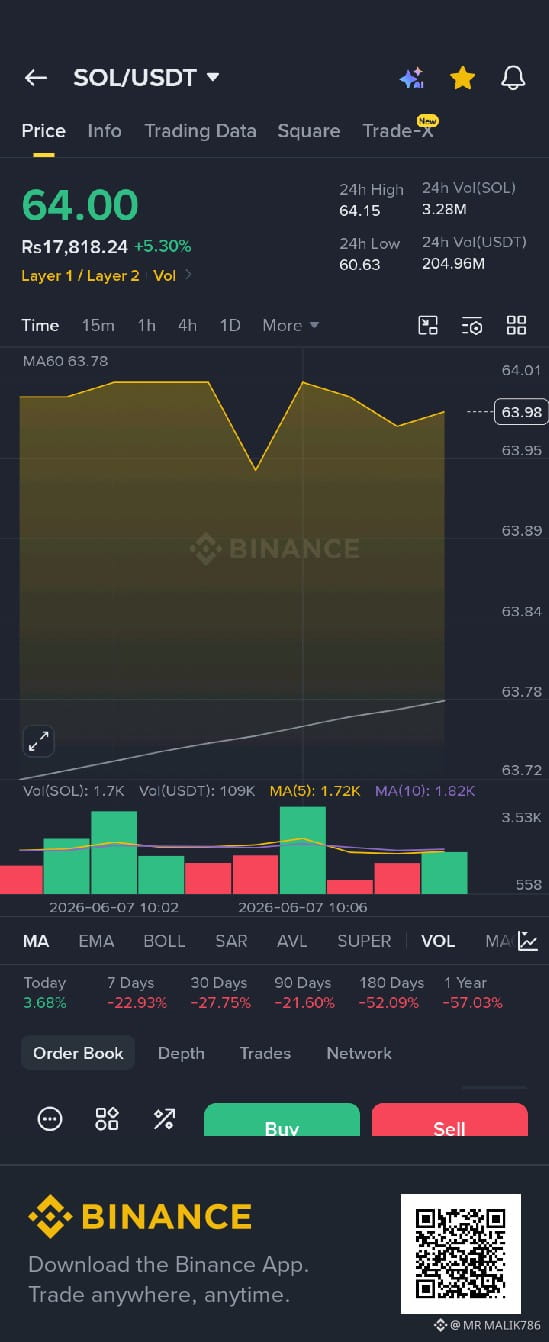
Task: Select the 15m chart interval
Action: (98, 325)
